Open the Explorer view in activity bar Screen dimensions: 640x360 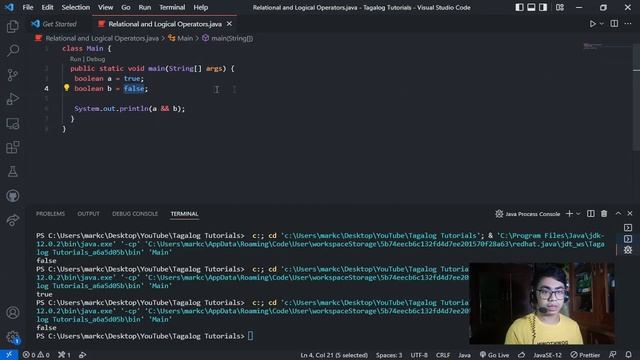pos(13,27)
